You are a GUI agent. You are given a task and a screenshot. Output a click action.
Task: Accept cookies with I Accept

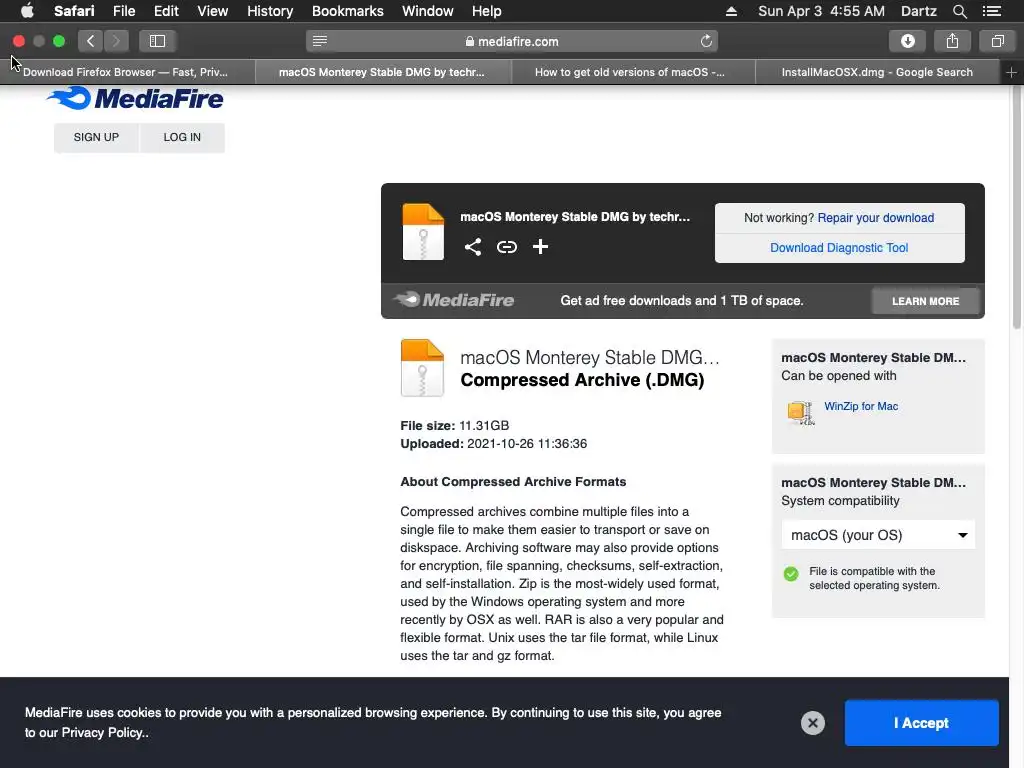(x=921, y=723)
